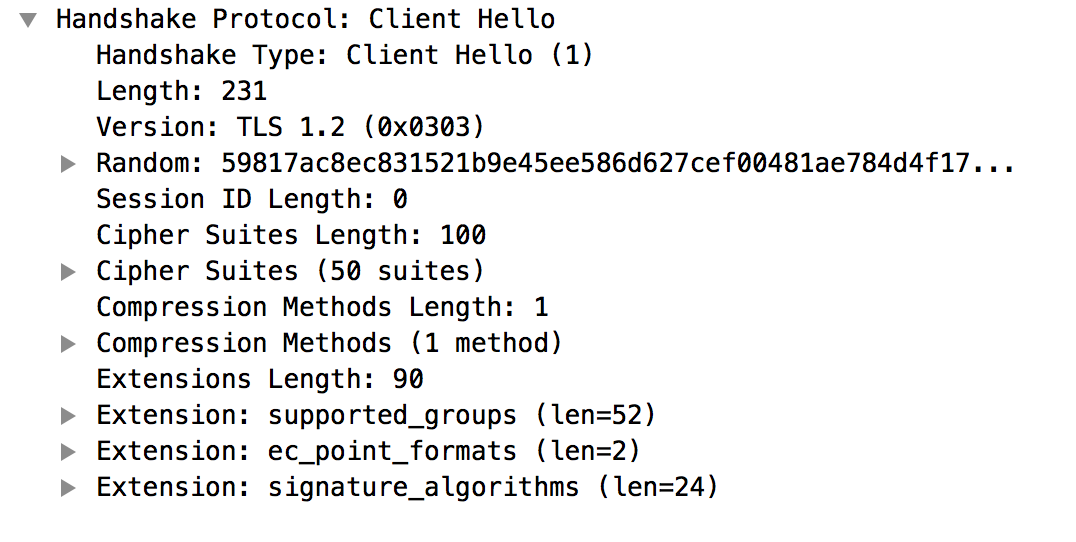Image resolution: width=1076 pixels, height=542 pixels.
Task: Select the Session ID Length: 0 row
Action: (251, 199)
